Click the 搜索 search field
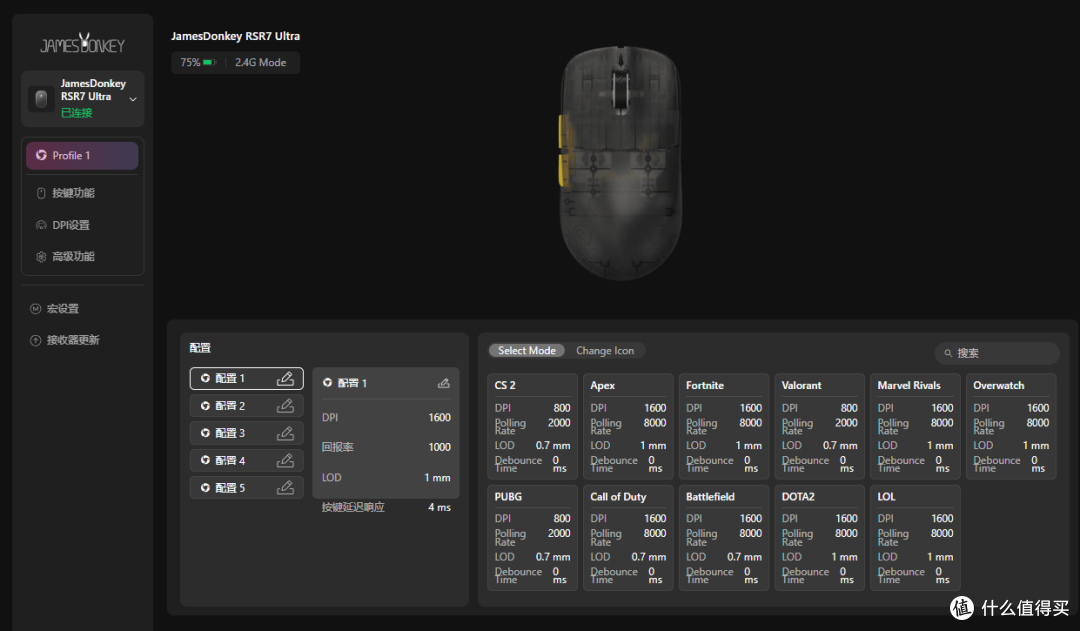This screenshot has width=1080, height=631. click(997, 353)
